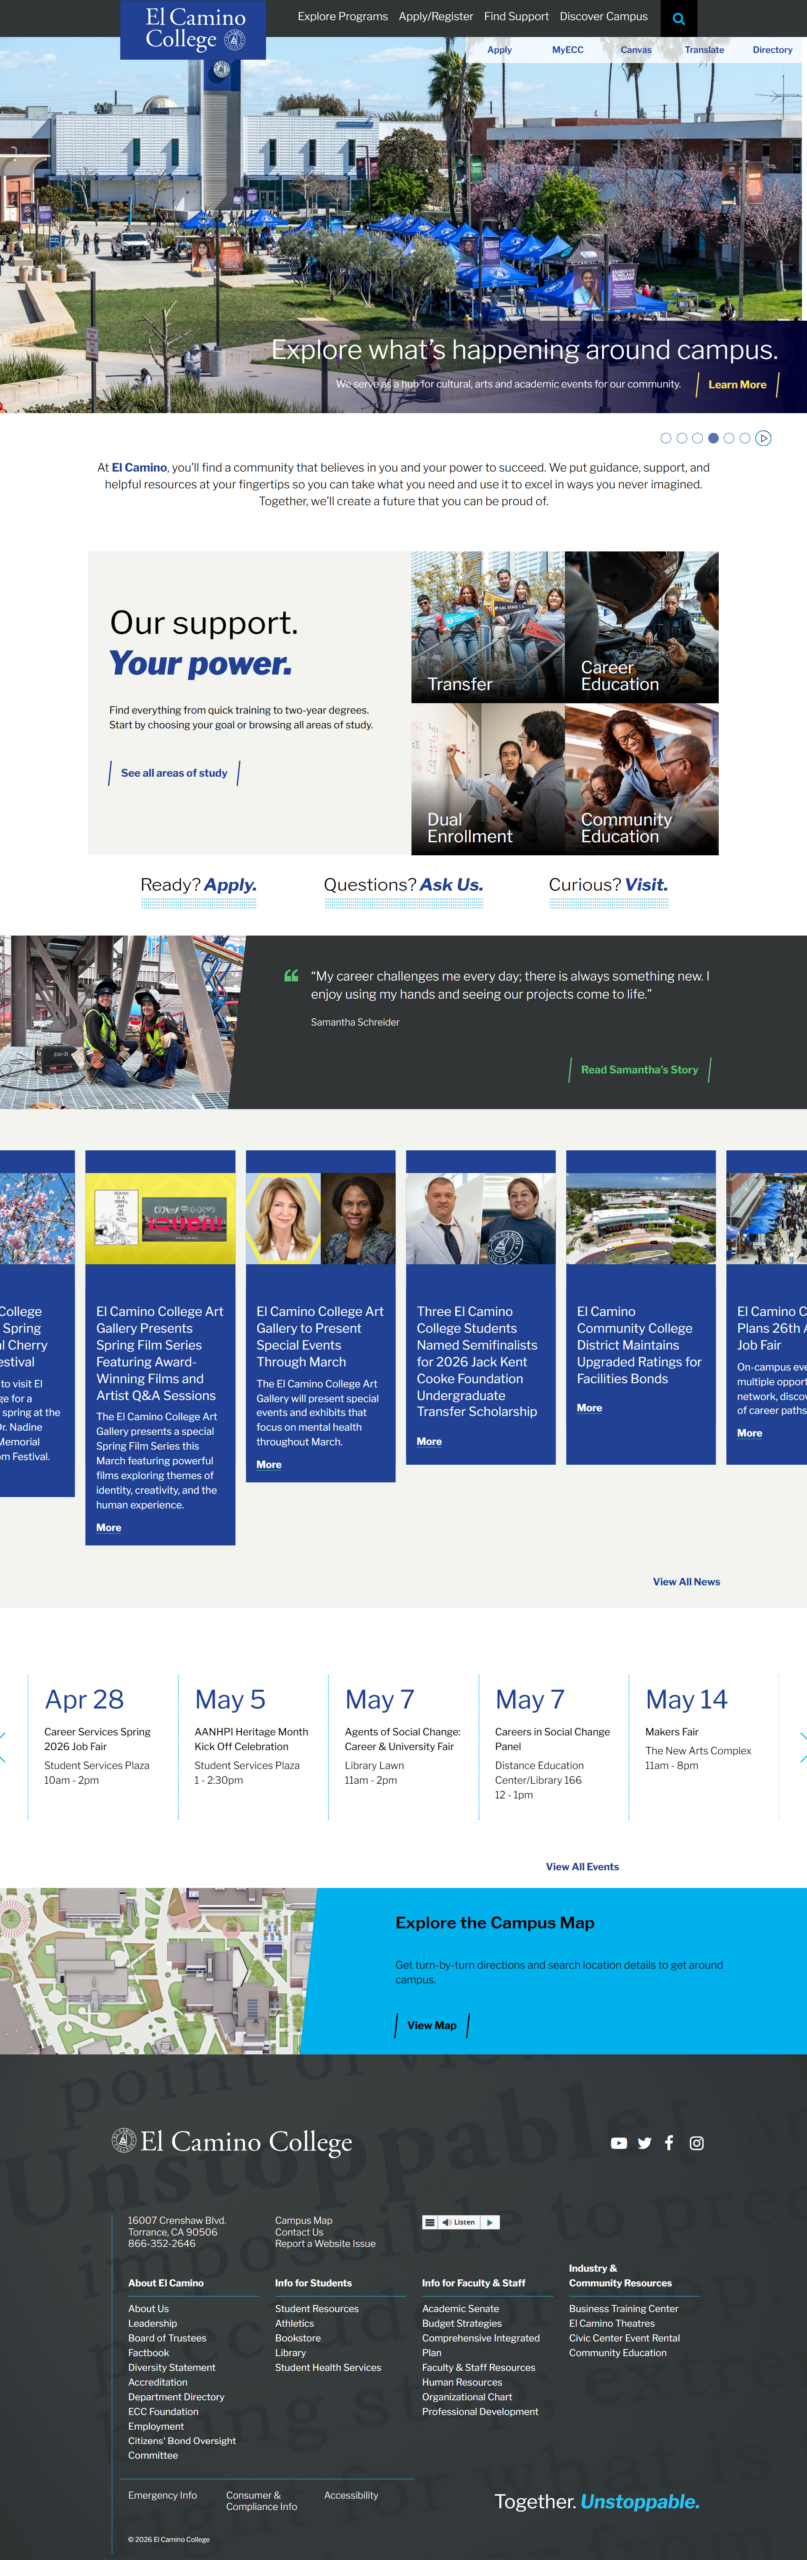Open the May 5 AANHPI Heritage Month event
This screenshot has height=2560, width=807.
pyautogui.click(x=251, y=1739)
